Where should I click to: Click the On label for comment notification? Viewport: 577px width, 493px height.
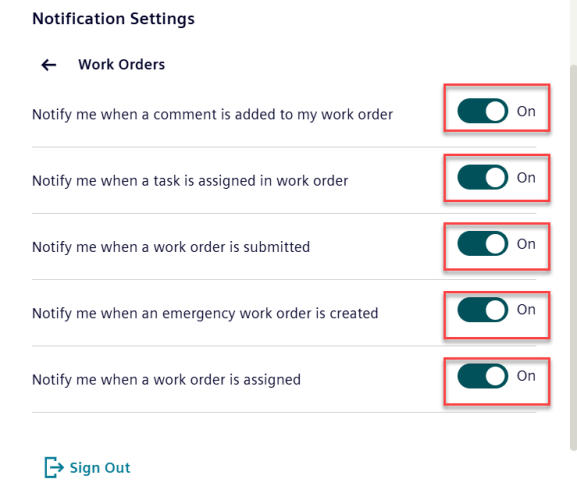click(x=526, y=111)
